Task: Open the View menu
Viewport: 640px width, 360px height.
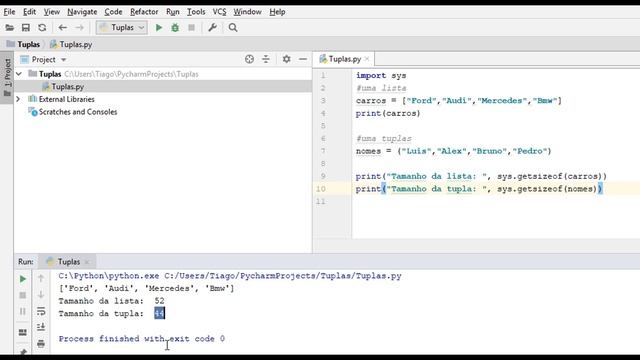Action: click(51, 12)
